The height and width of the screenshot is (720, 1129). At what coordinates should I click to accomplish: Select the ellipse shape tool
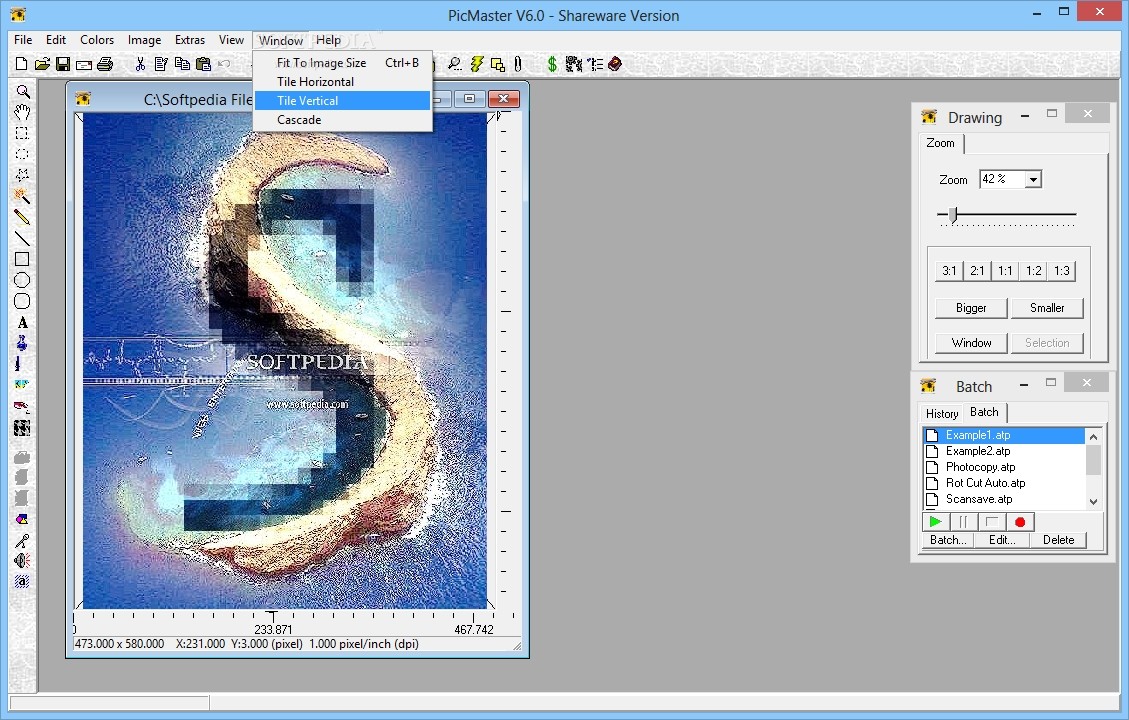tap(22, 280)
